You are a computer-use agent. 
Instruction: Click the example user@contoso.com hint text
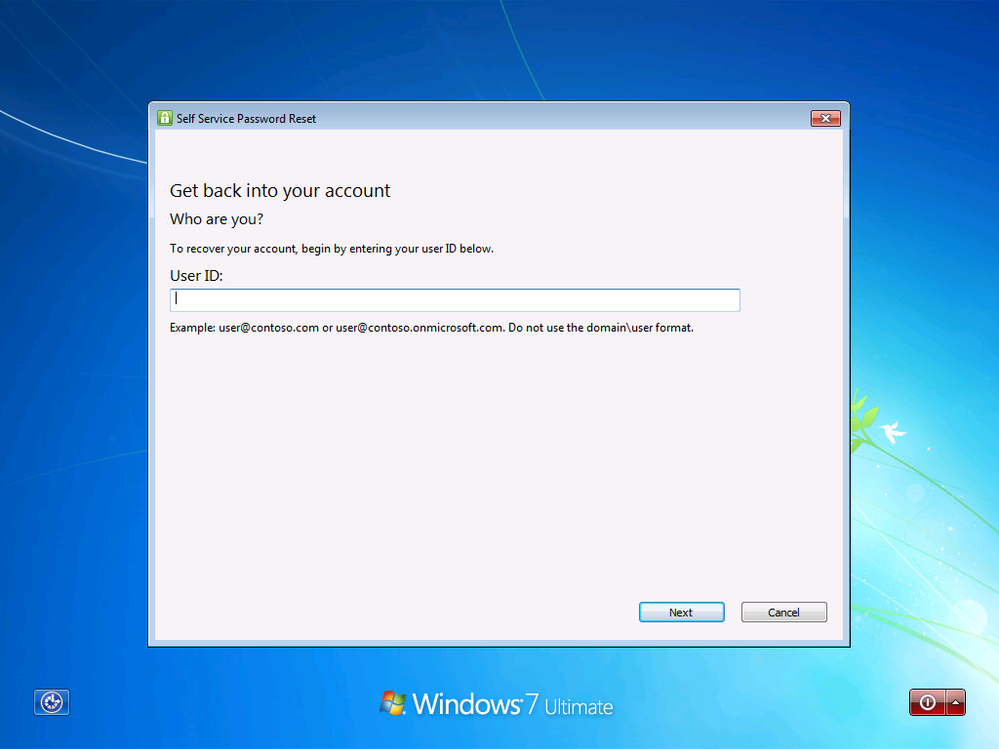(431, 327)
